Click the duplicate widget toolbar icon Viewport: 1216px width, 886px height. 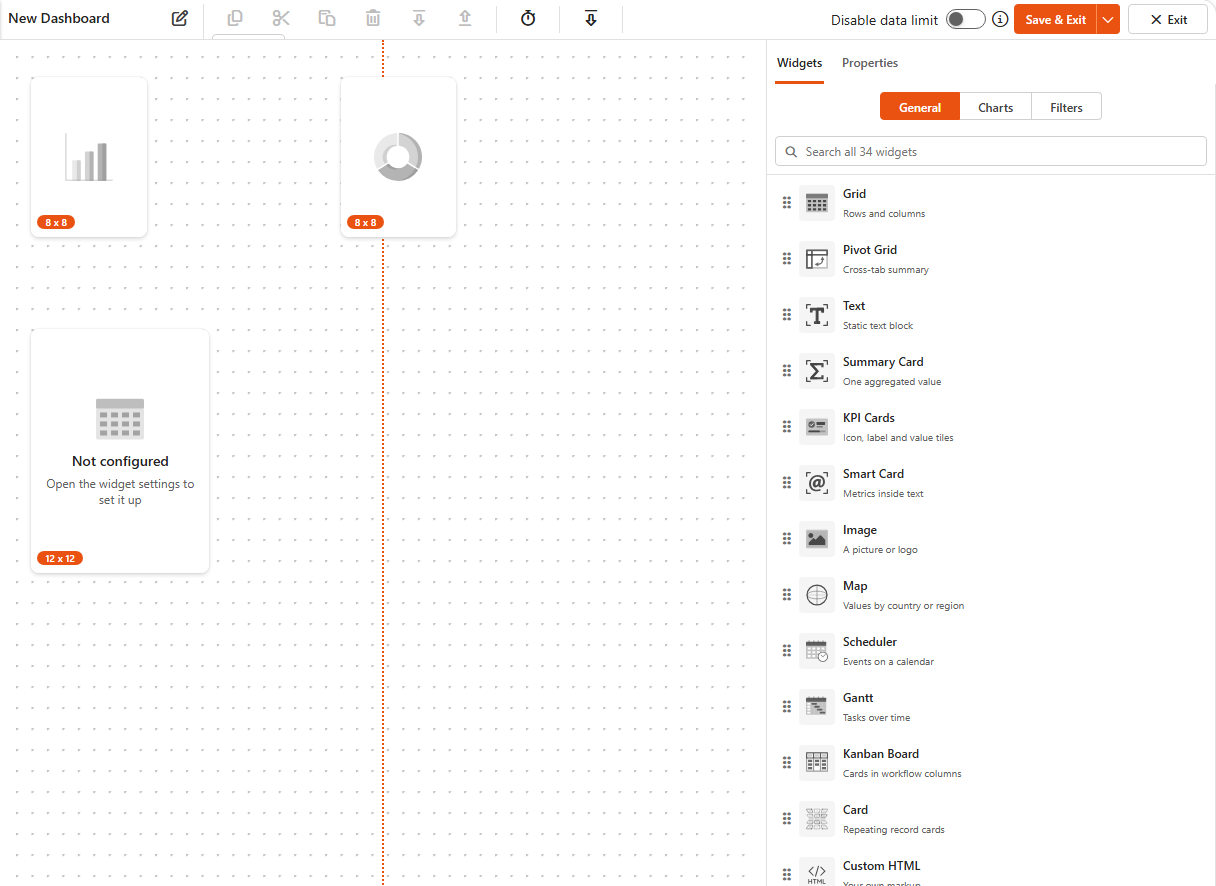tap(235, 18)
